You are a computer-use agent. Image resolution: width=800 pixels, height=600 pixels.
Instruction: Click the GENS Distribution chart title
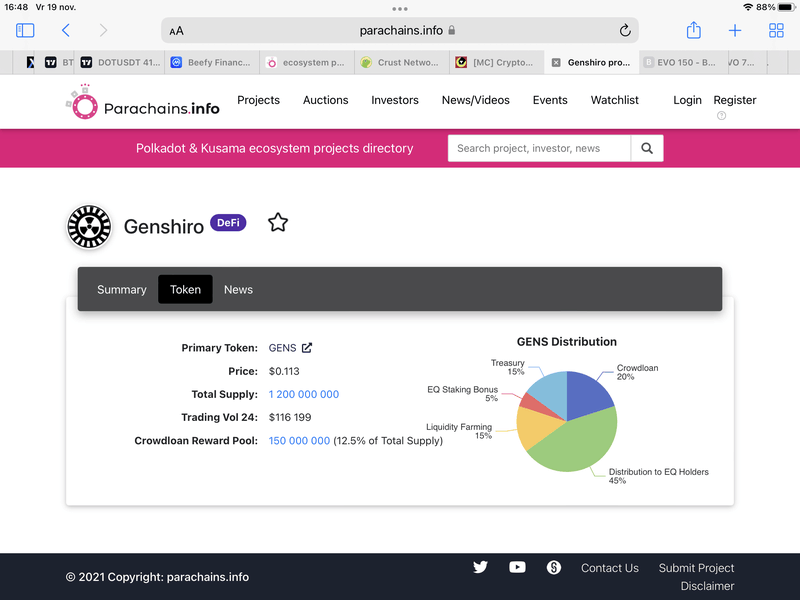566,342
